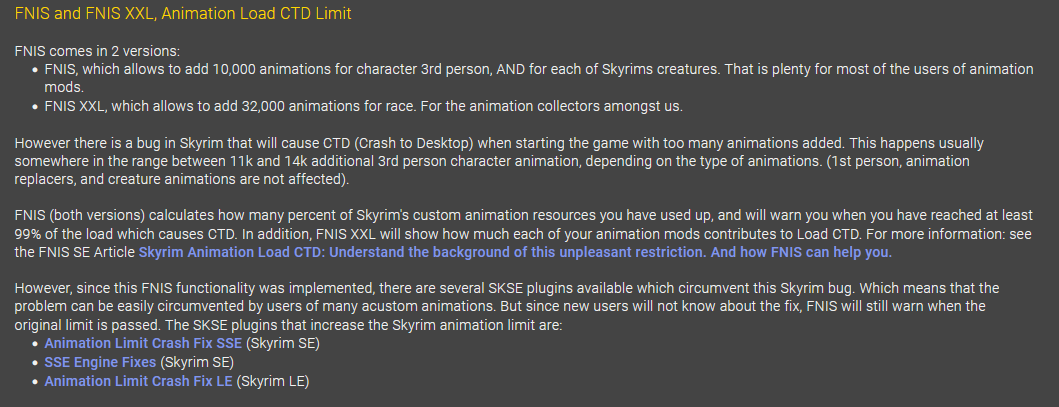Viewport: 1059px width, 407px height.
Task: Click the paragraph starting 'FNIS (both versions) calculates'
Action: [523, 234]
